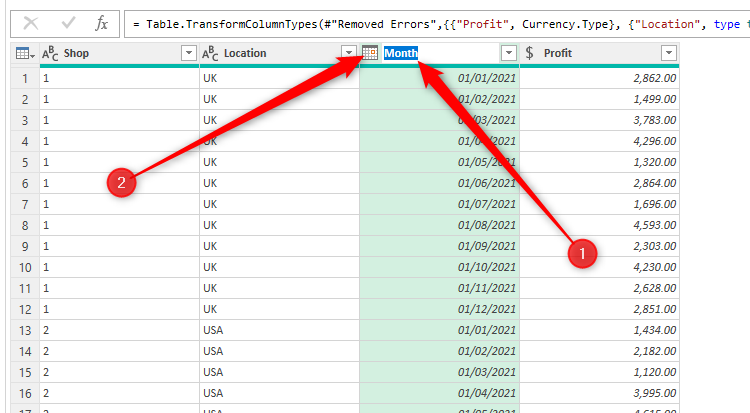Click inside the formula bar text
This screenshot has height=413, width=750.
click(x=437, y=24)
